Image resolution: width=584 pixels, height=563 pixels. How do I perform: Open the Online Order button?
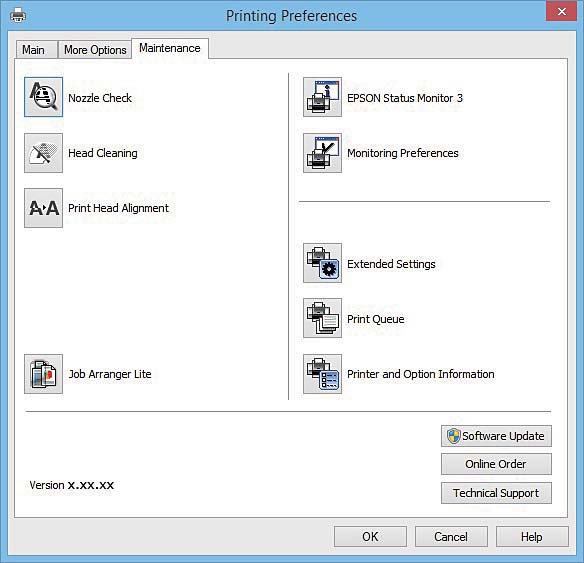[496, 464]
